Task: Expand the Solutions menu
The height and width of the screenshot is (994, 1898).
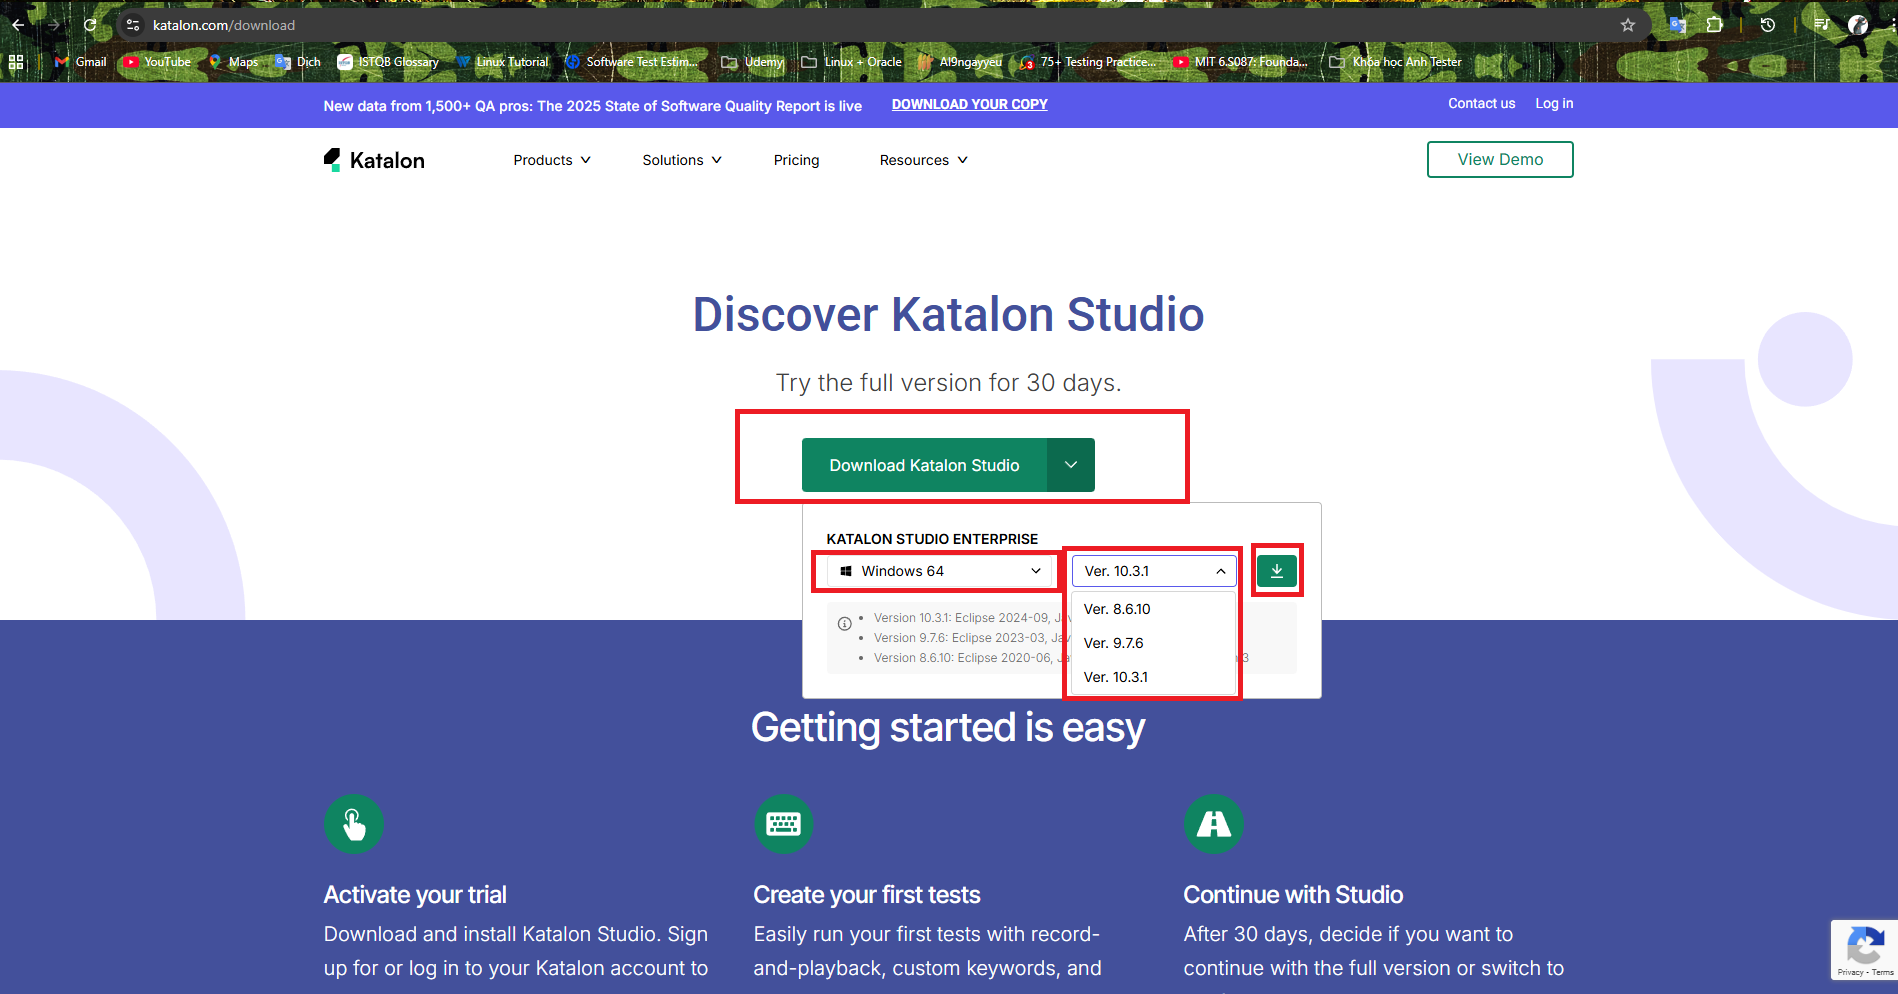Action: click(681, 160)
